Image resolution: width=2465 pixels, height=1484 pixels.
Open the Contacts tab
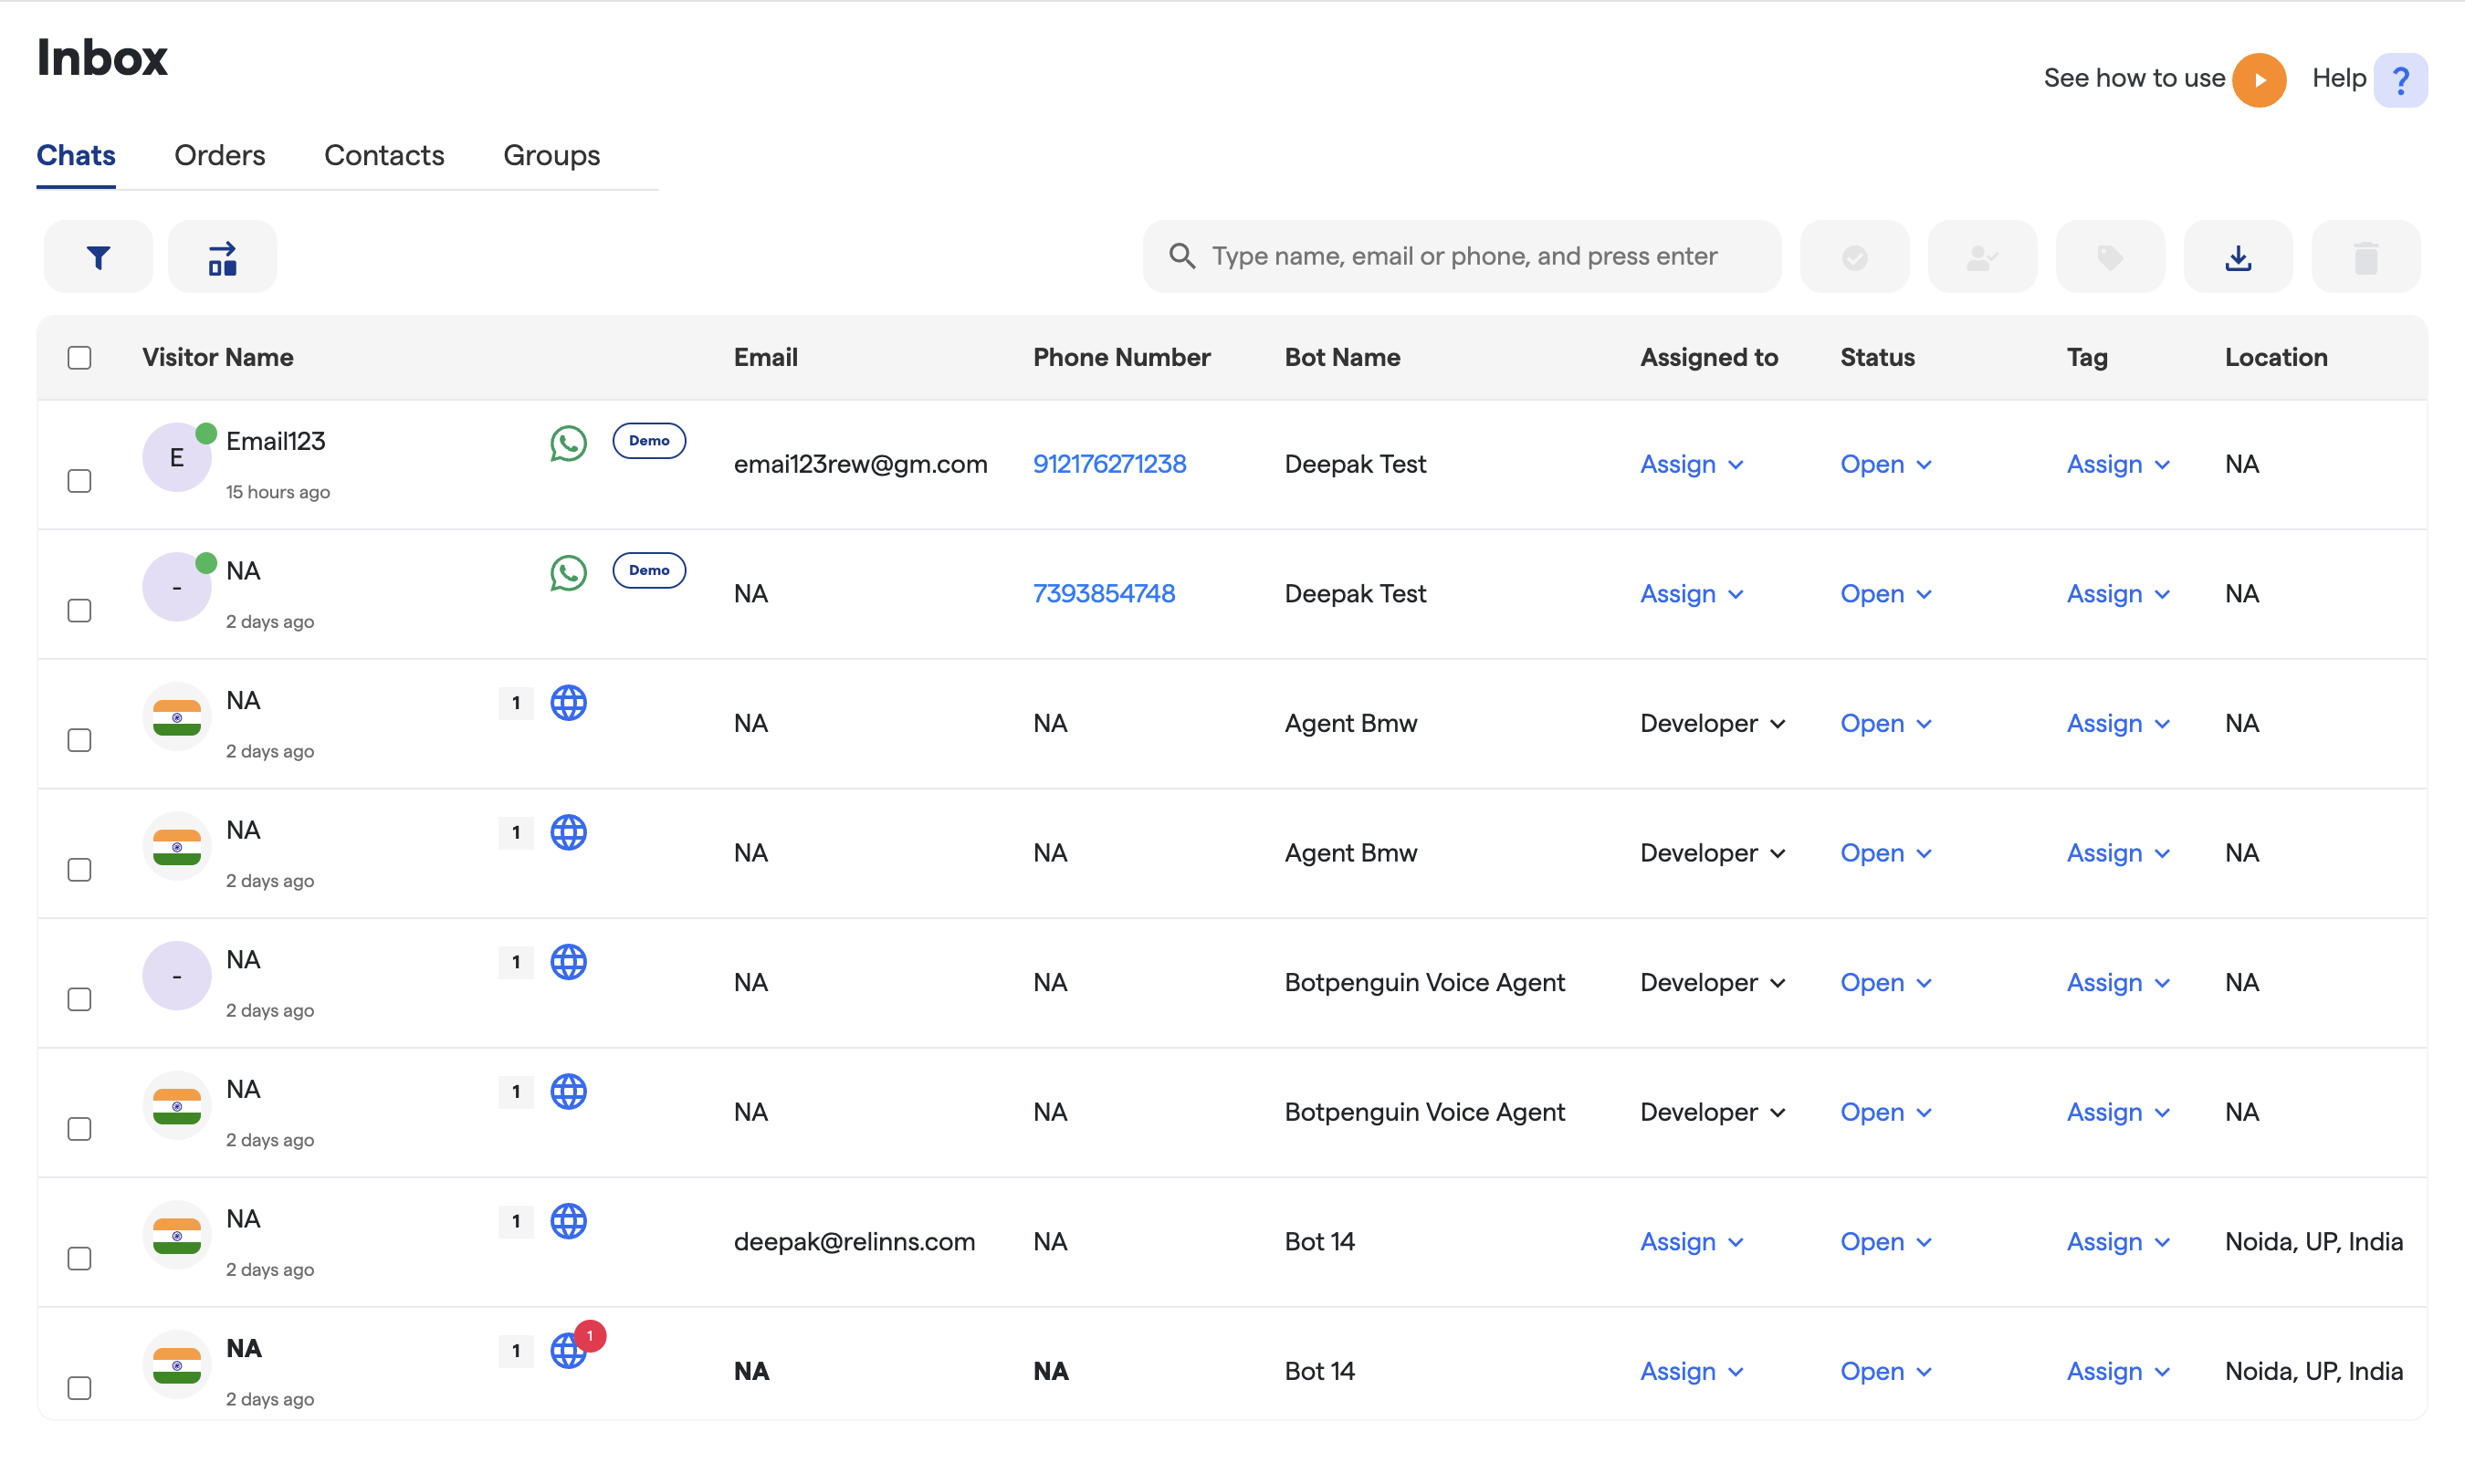383,155
